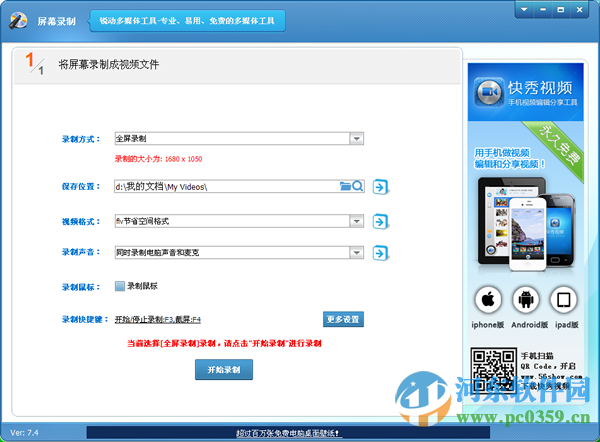
Task: Click arrow button next to recording sound
Action: pyautogui.click(x=380, y=253)
